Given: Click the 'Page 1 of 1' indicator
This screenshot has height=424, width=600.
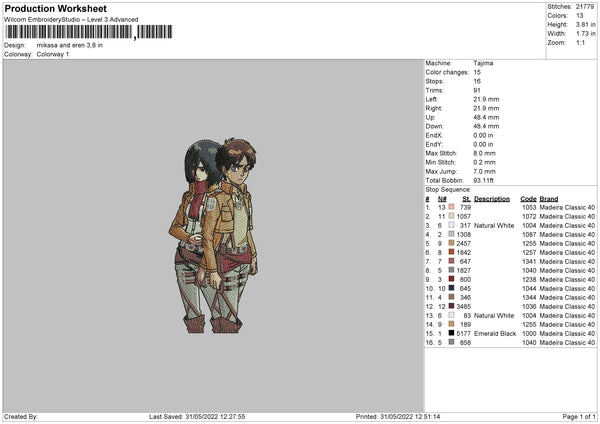Looking at the screenshot, I should (x=579, y=416).
